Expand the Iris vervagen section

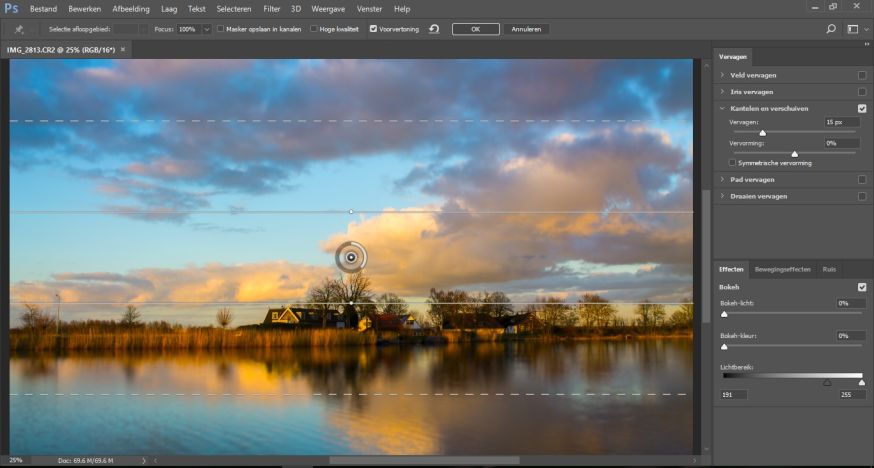722,91
